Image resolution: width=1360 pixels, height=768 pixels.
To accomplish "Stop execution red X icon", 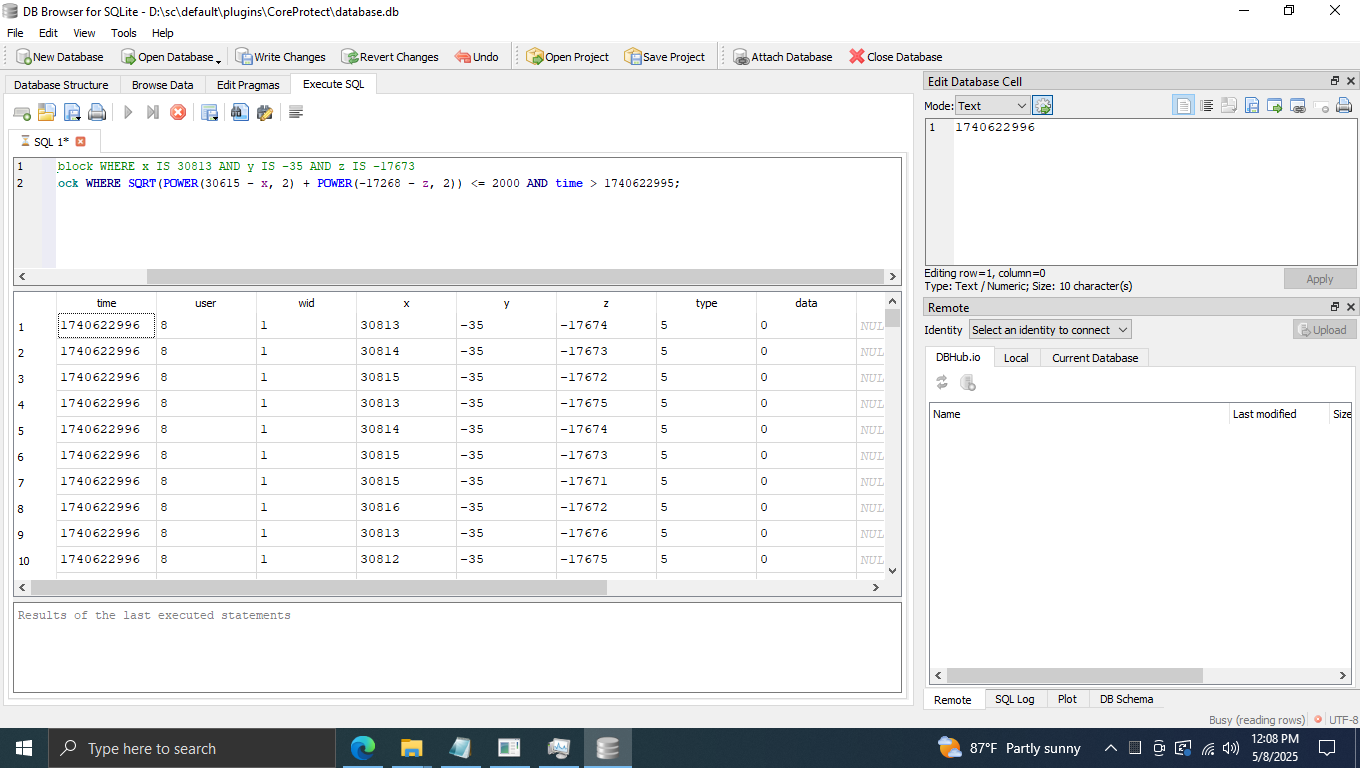I will click(178, 112).
